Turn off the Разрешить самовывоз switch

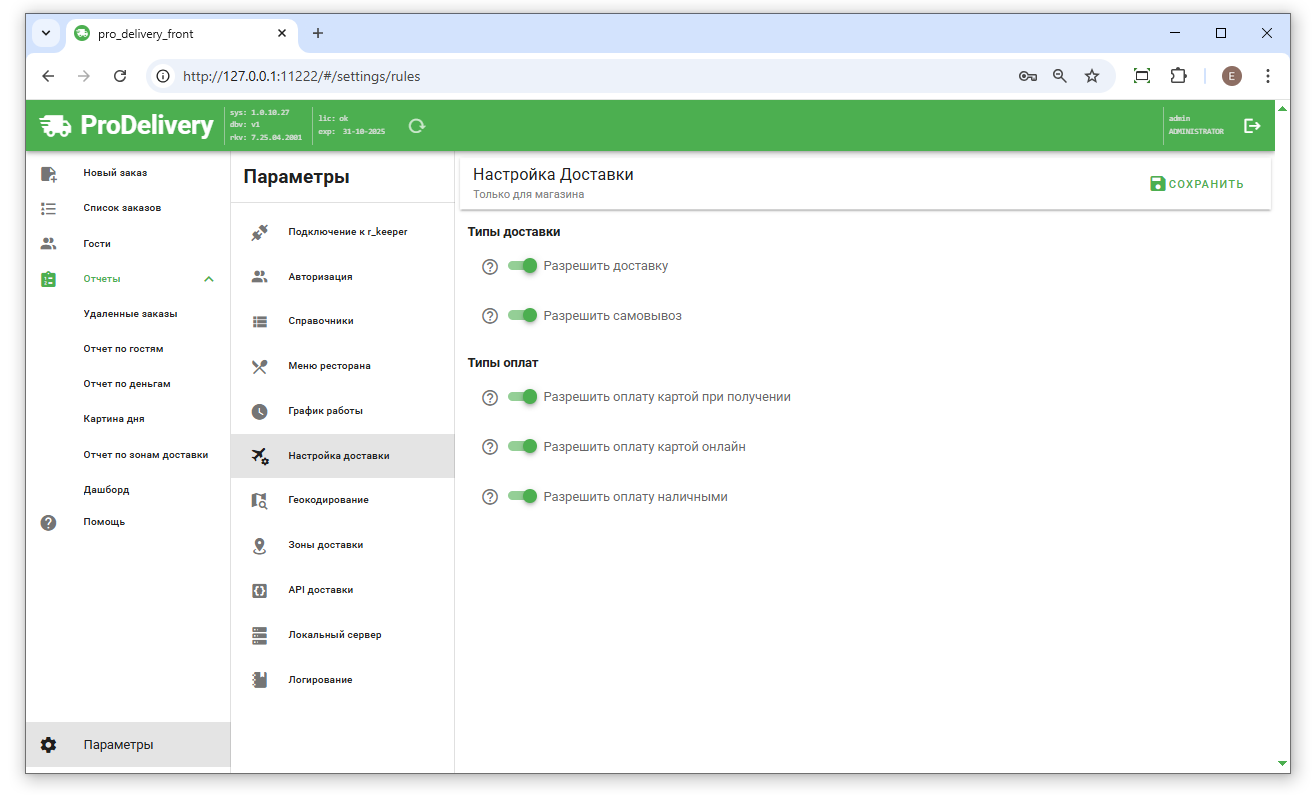[x=523, y=316]
